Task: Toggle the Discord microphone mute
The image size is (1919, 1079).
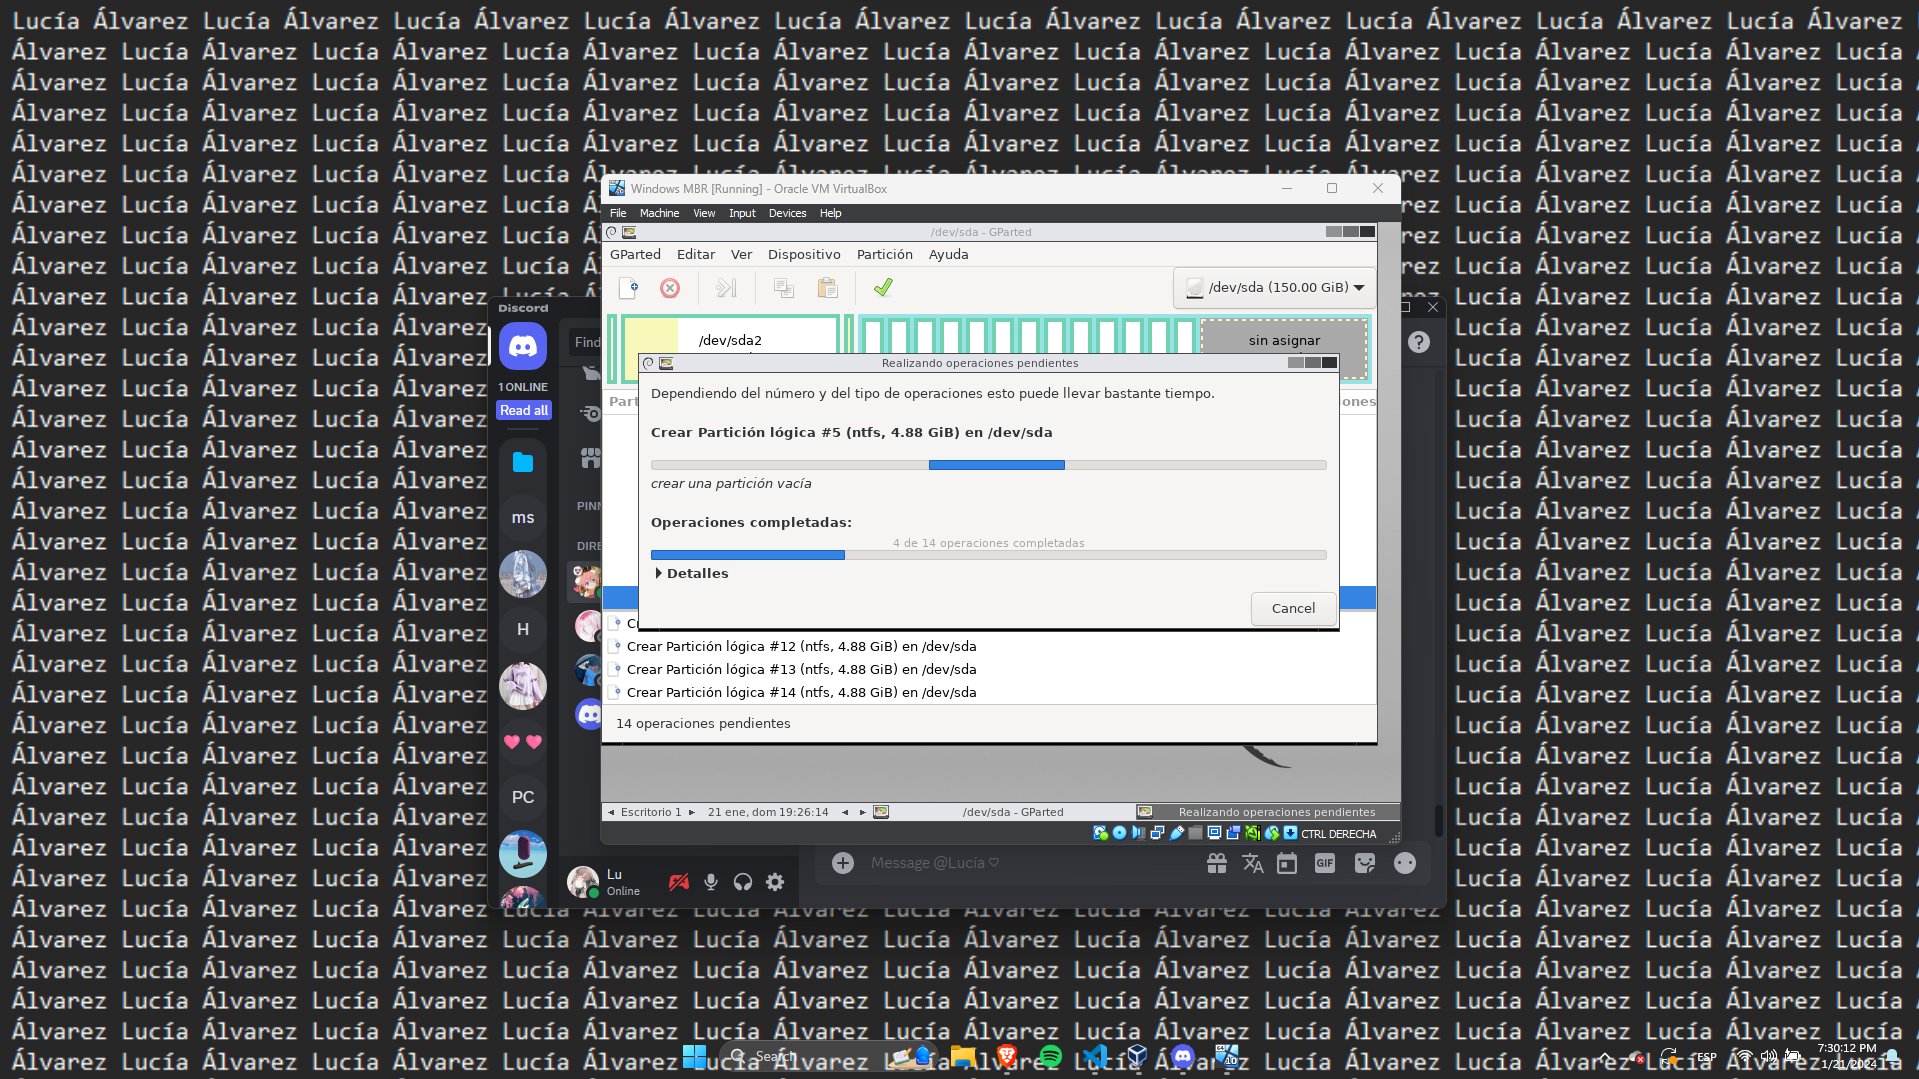Action: pyautogui.click(x=711, y=882)
